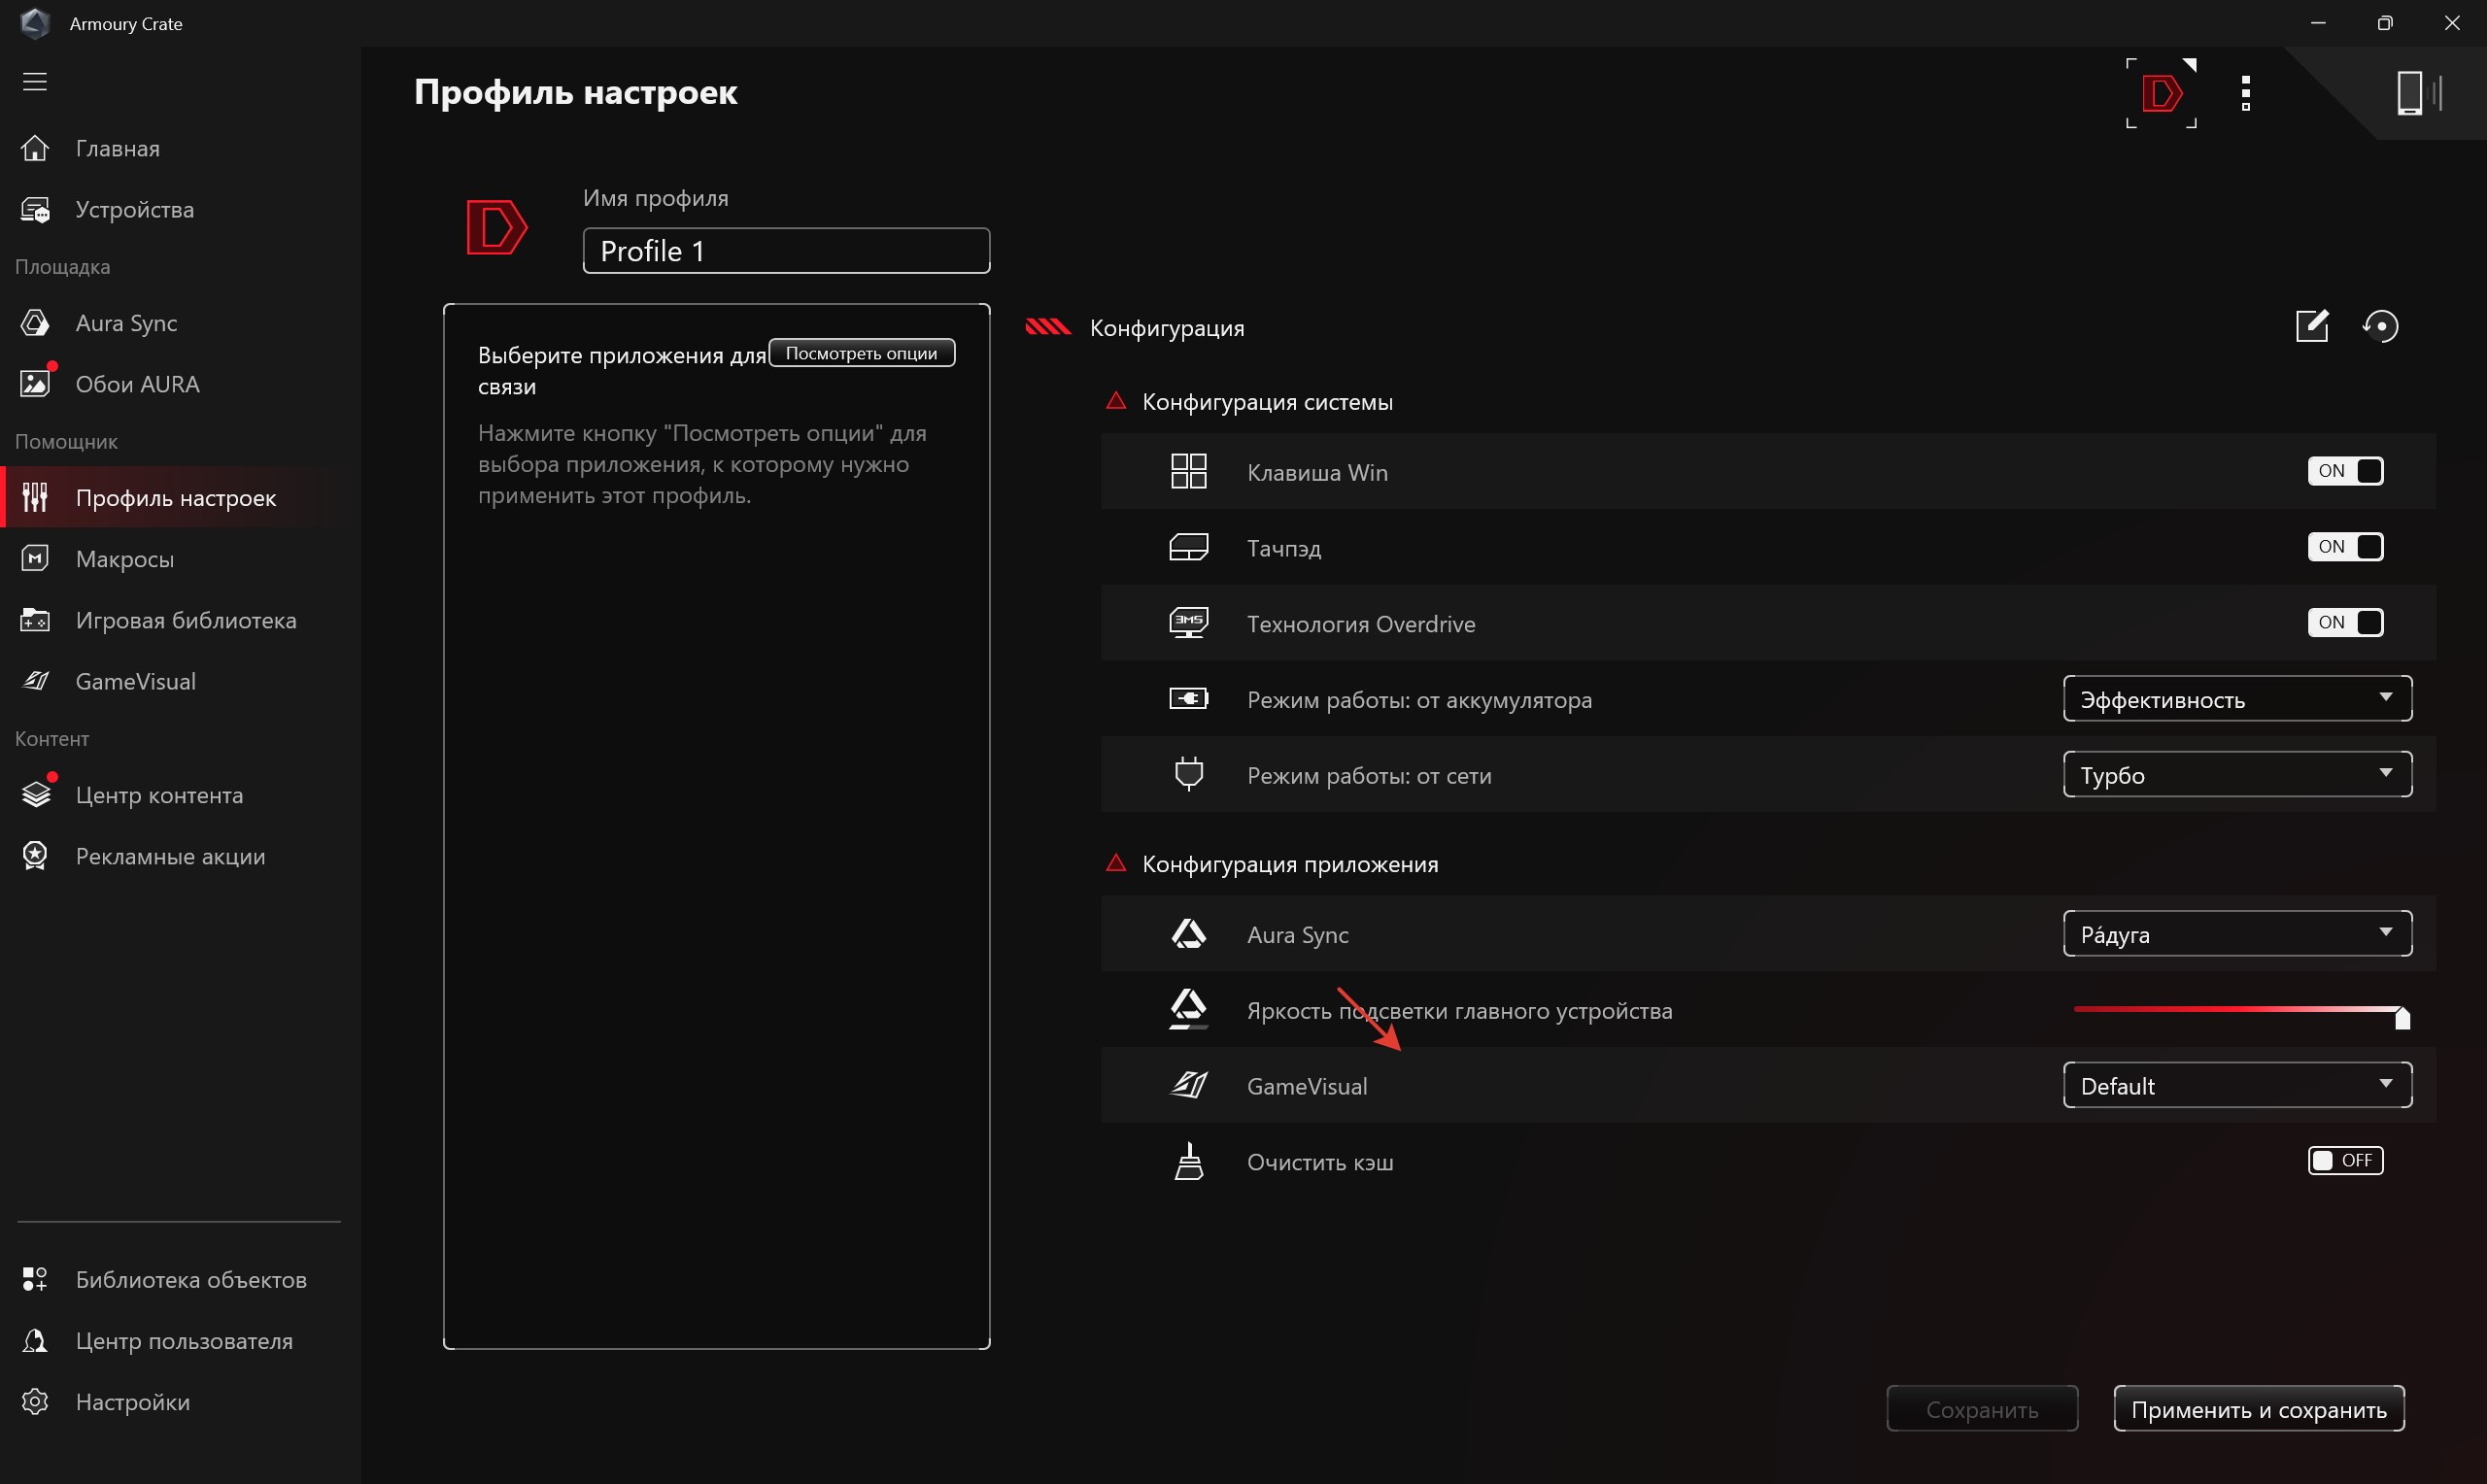Click the edit configuration pencil icon

(x=2312, y=326)
